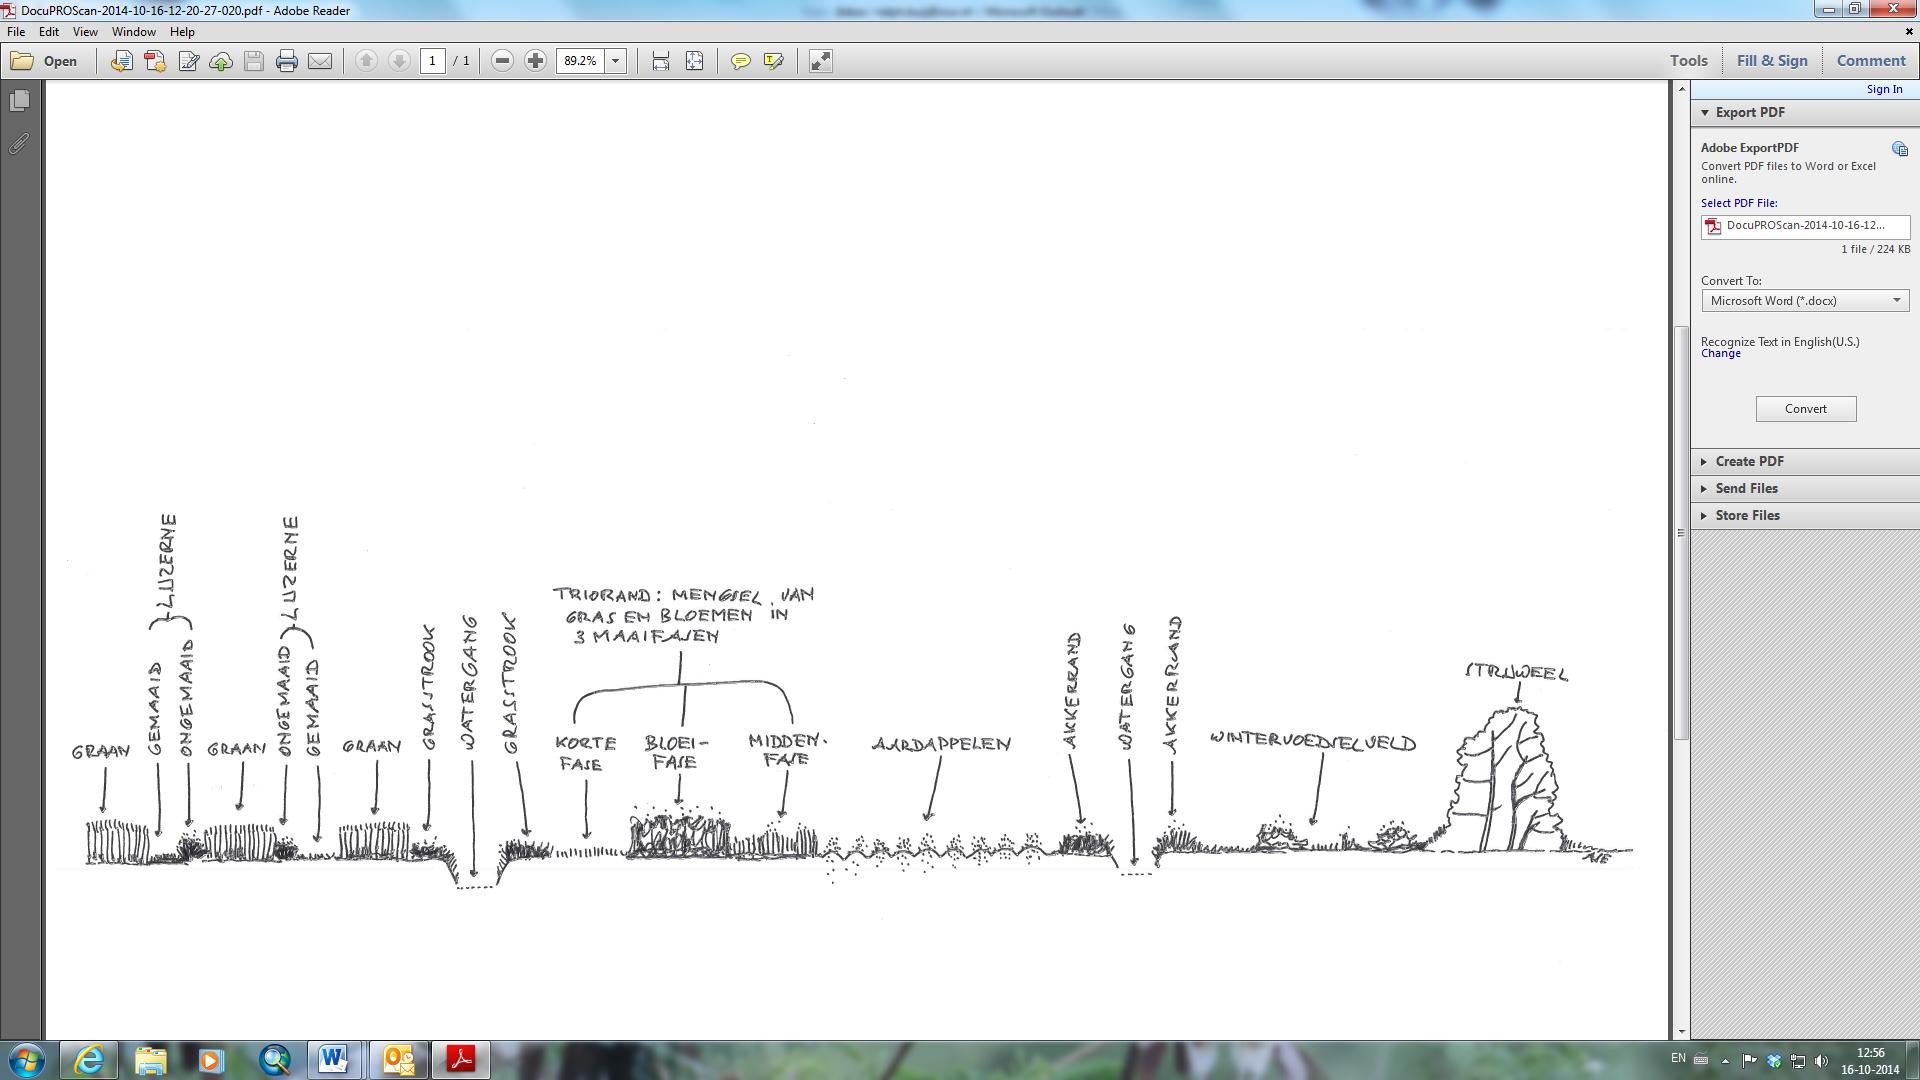Click the Send file by email icon
Screen dimensions: 1920x1080
pos(320,61)
